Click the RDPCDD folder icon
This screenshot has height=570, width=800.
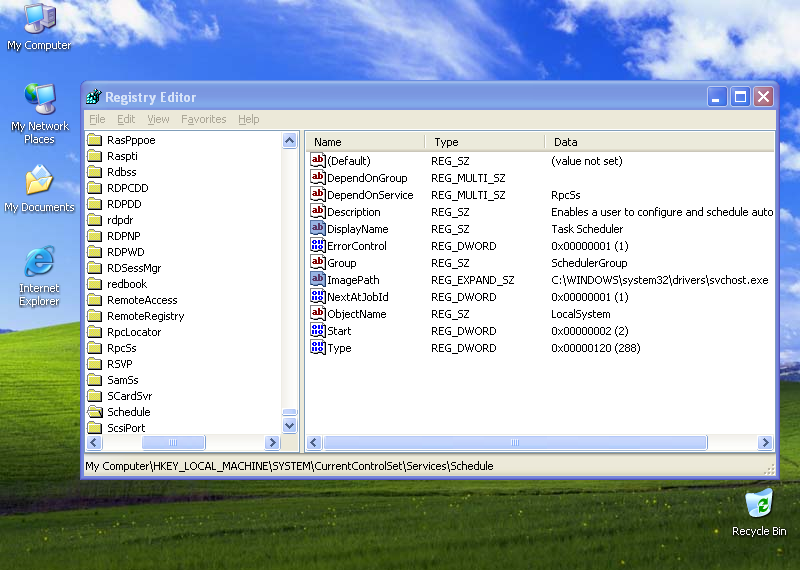[x=95, y=188]
